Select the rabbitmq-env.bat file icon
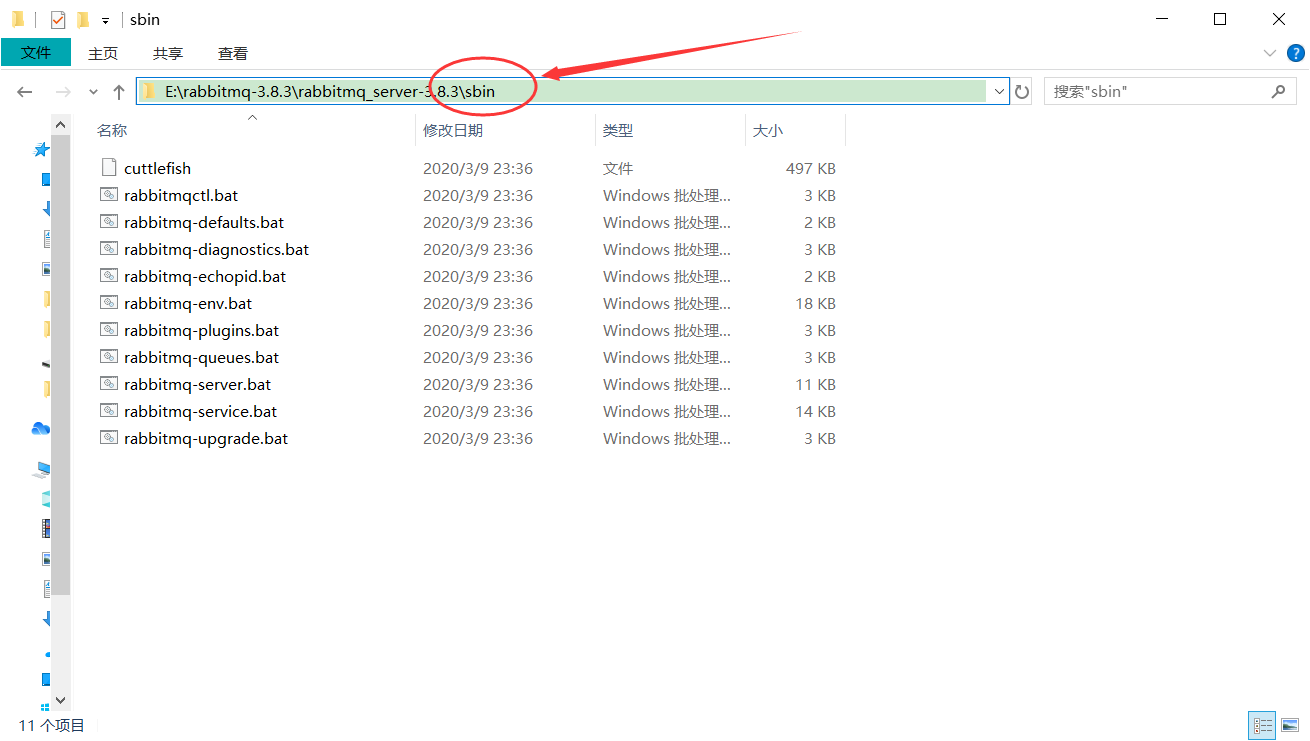Viewport: 1310px width, 741px height. 109,303
